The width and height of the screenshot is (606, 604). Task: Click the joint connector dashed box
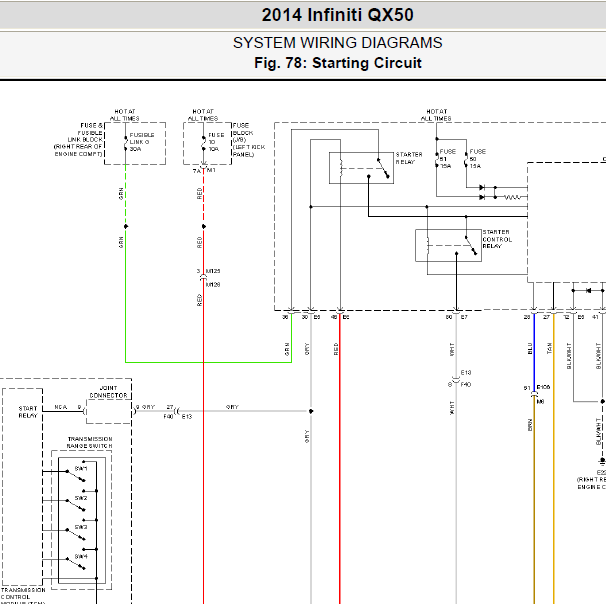pos(109,412)
